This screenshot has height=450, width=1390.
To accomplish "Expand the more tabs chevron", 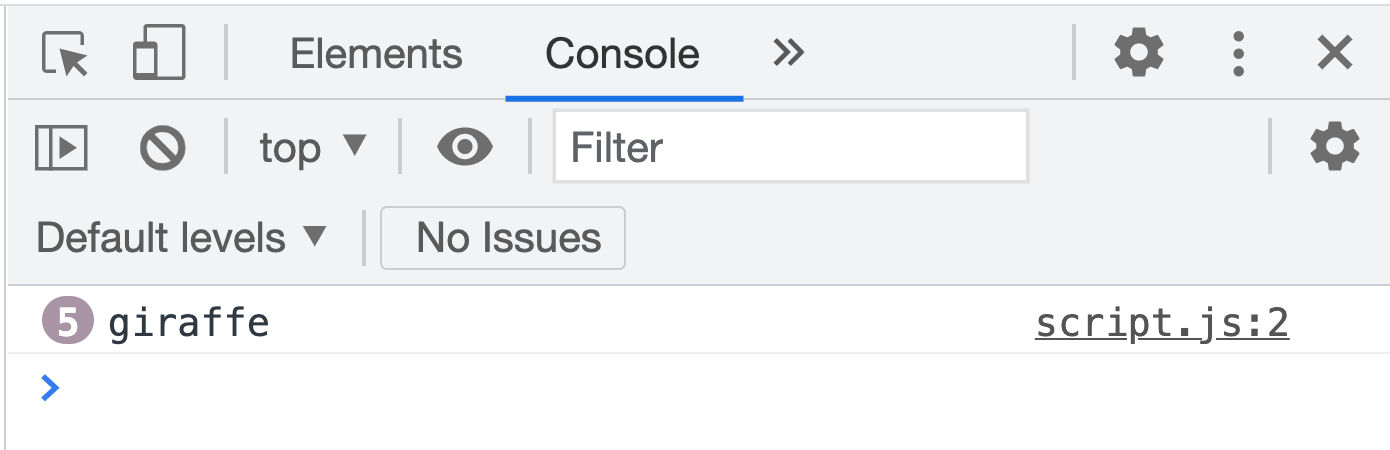I will point(788,53).
